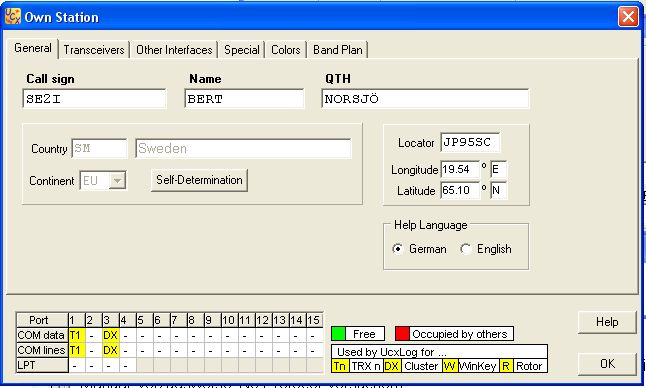The height and width of the screenshot is (388, 646).
Task: Click the Self-Determination button
Action: 199,180
